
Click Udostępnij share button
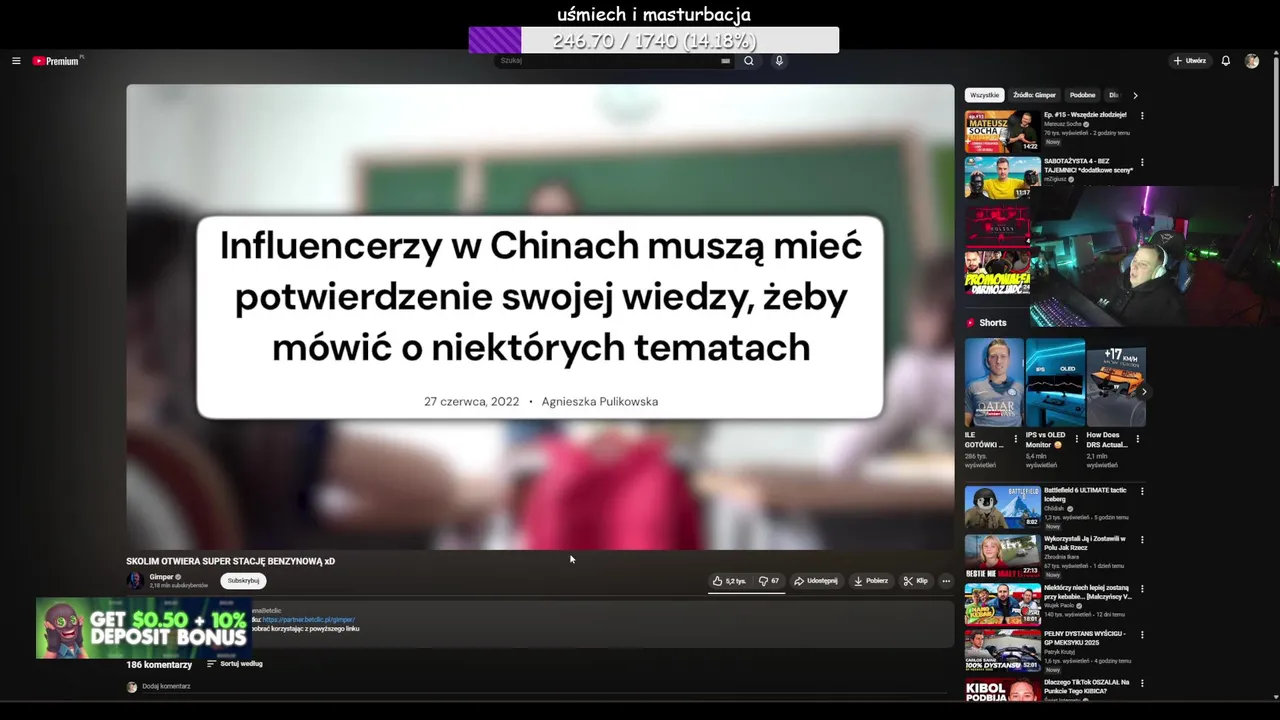point(816,581)
